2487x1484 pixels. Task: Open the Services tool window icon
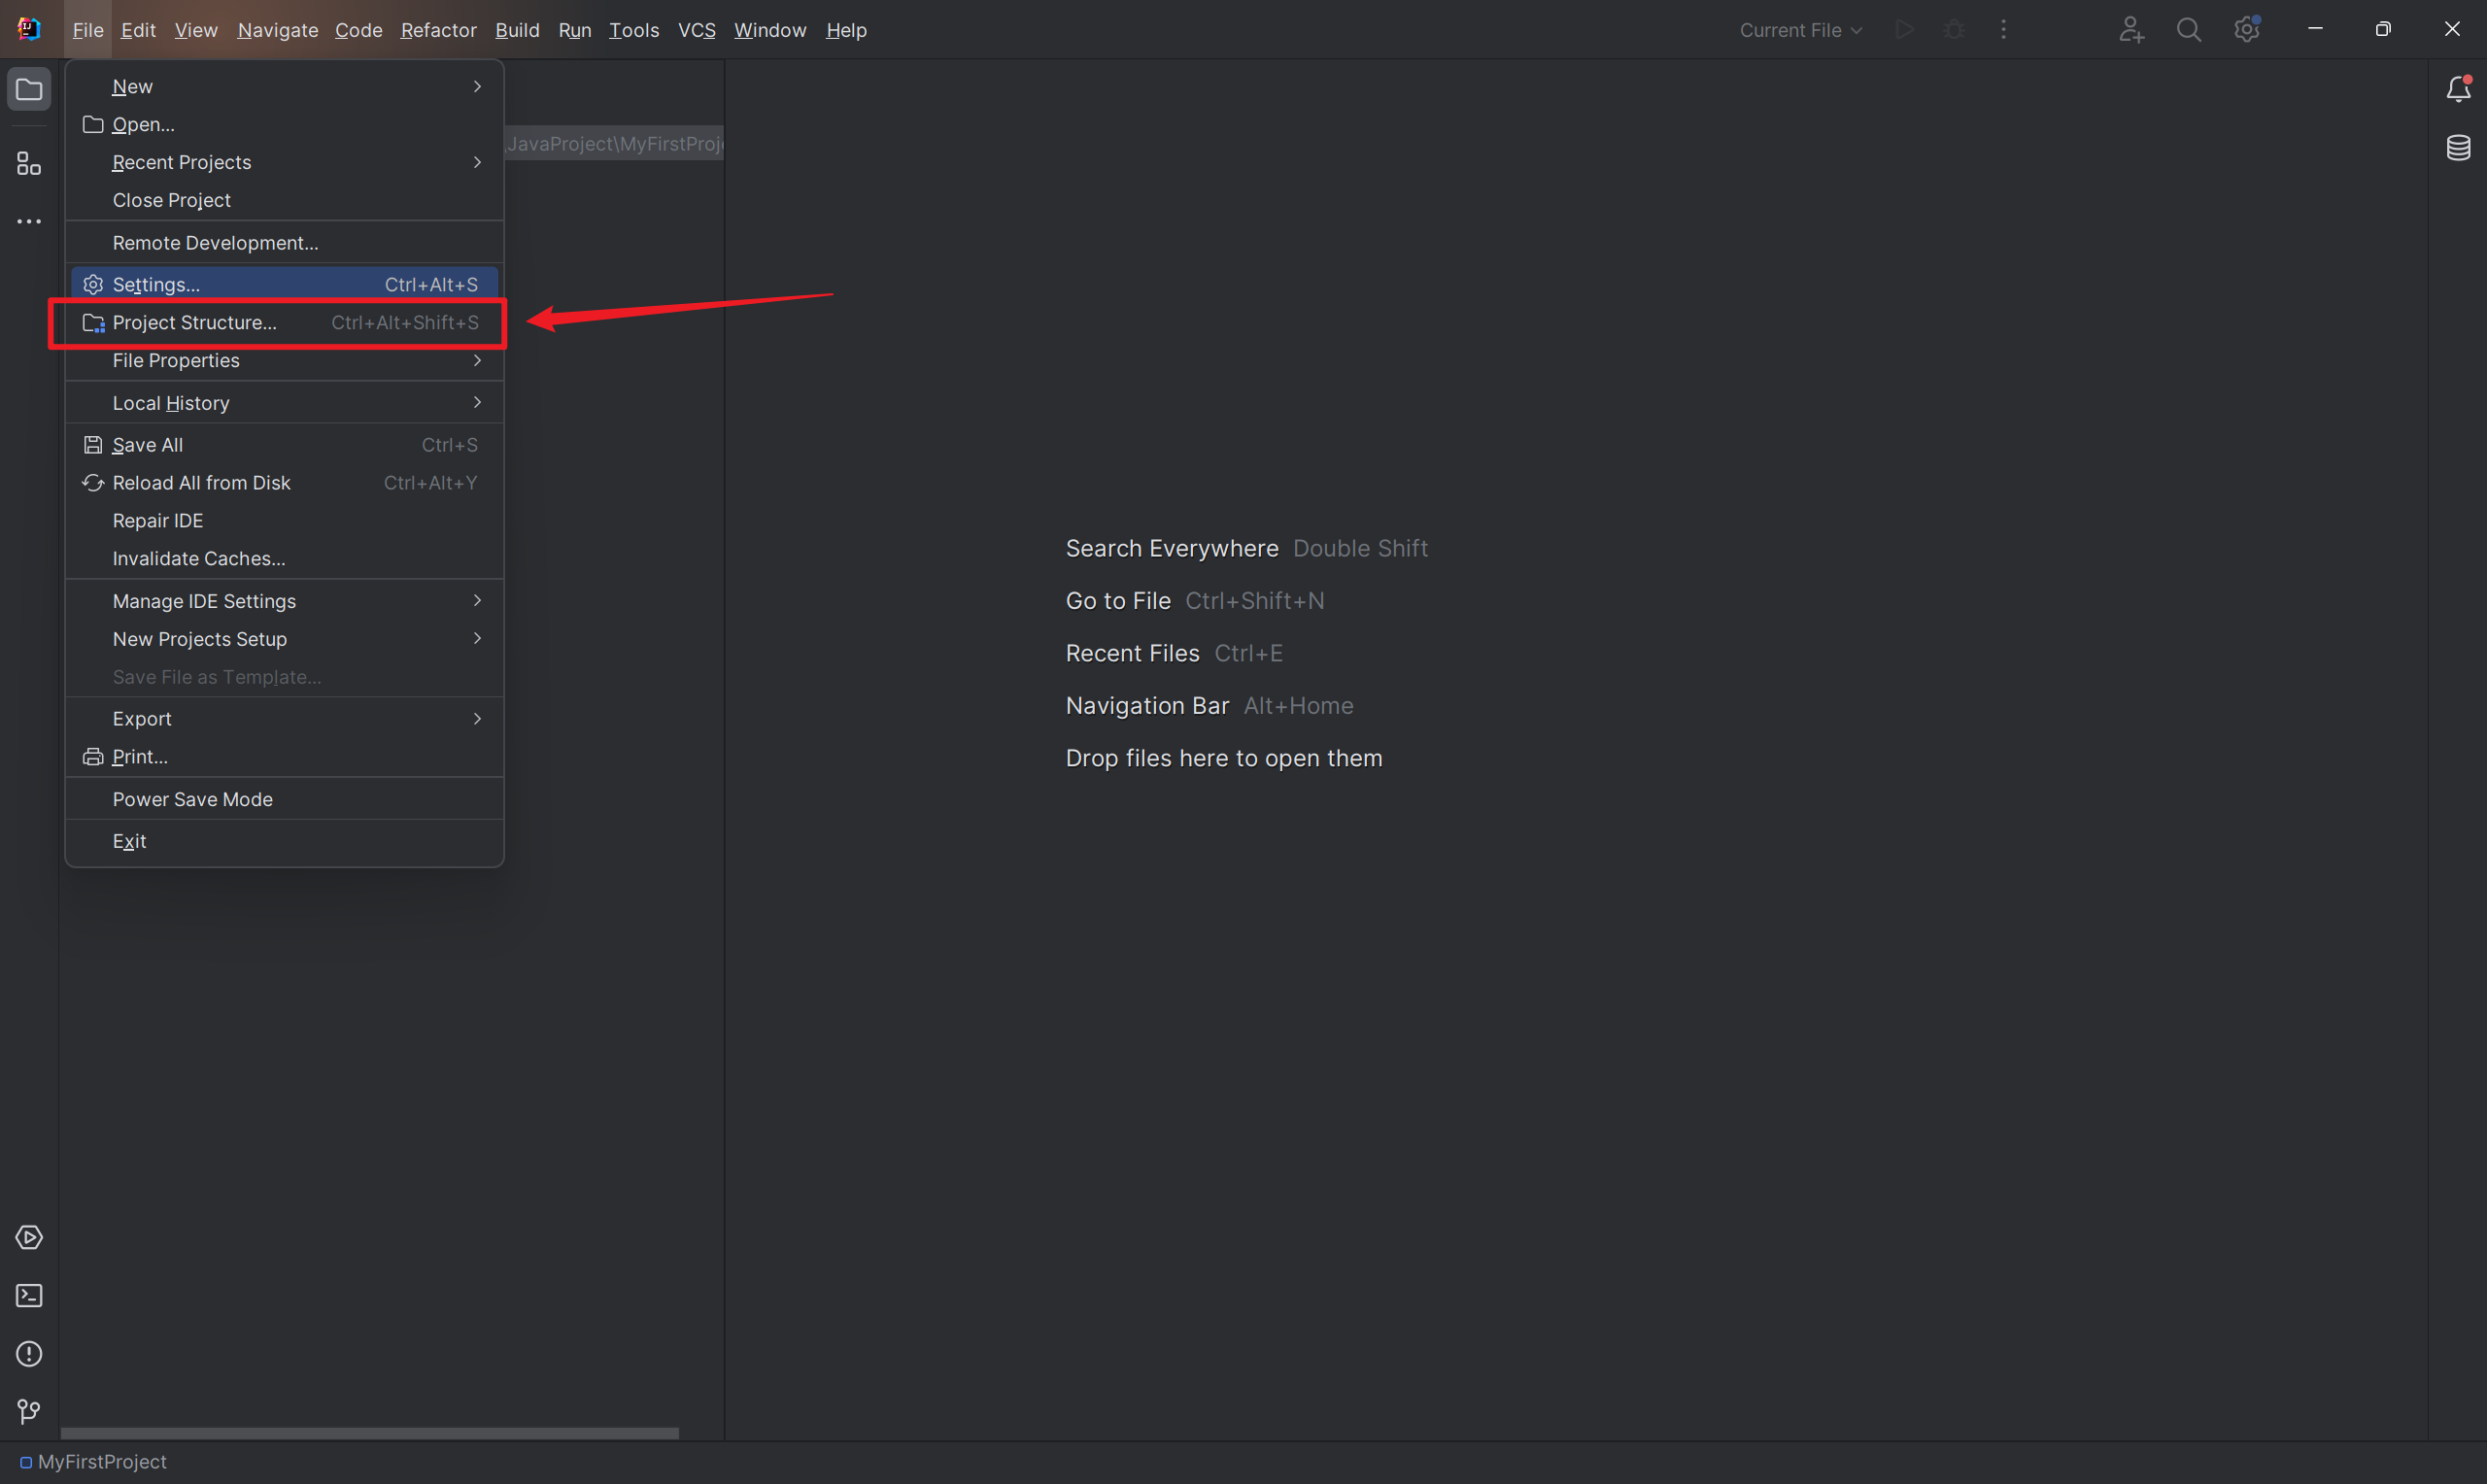point(29,1237)
